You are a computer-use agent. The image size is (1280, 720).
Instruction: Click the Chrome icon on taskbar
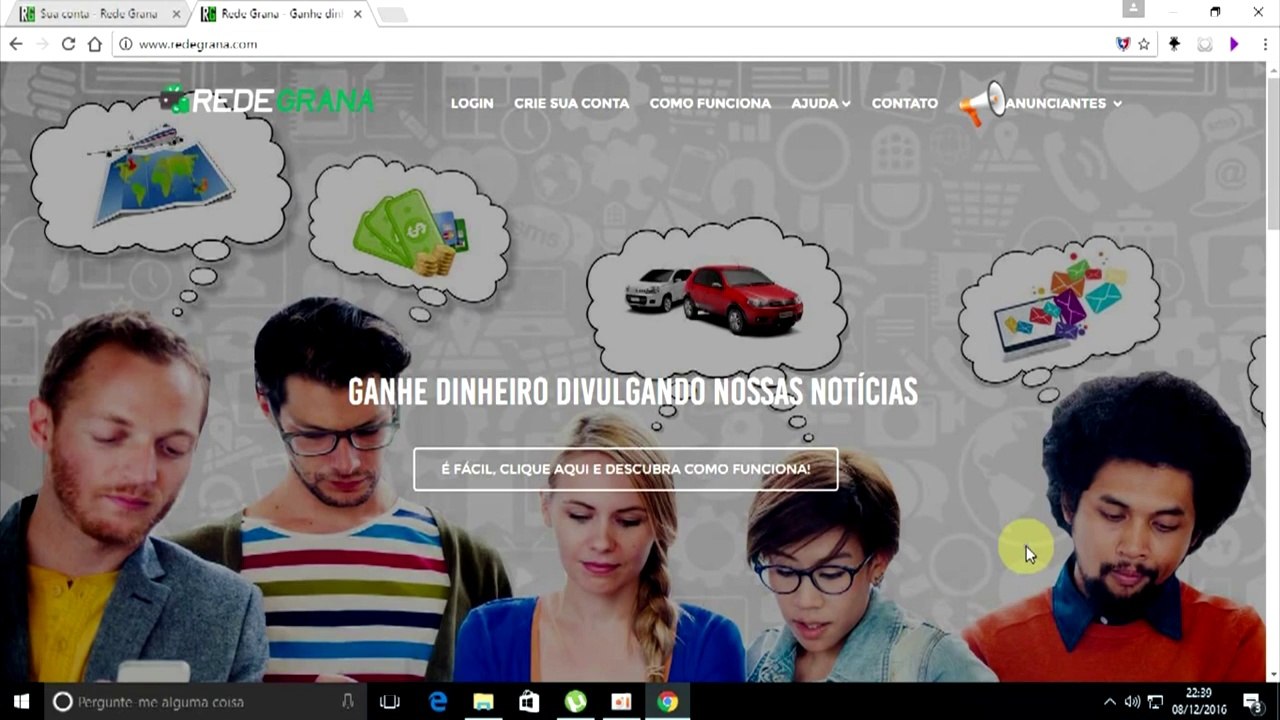[x=667, y=702]
